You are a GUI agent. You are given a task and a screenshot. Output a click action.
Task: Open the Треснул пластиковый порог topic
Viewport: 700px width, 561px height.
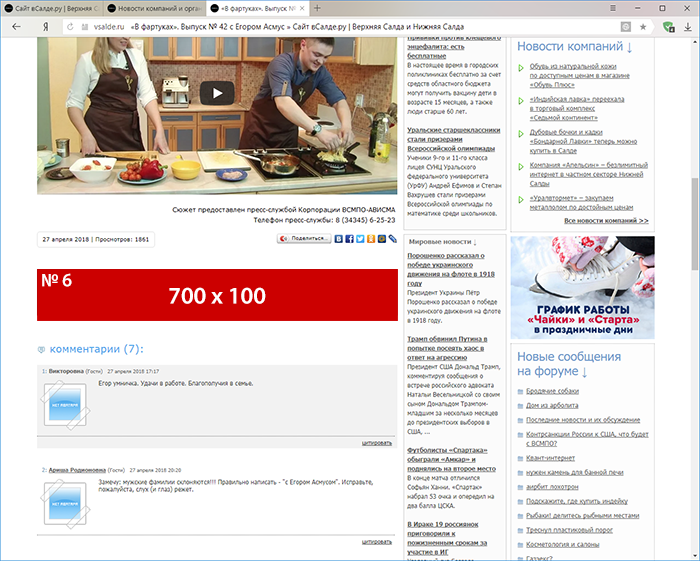point(569,530)
